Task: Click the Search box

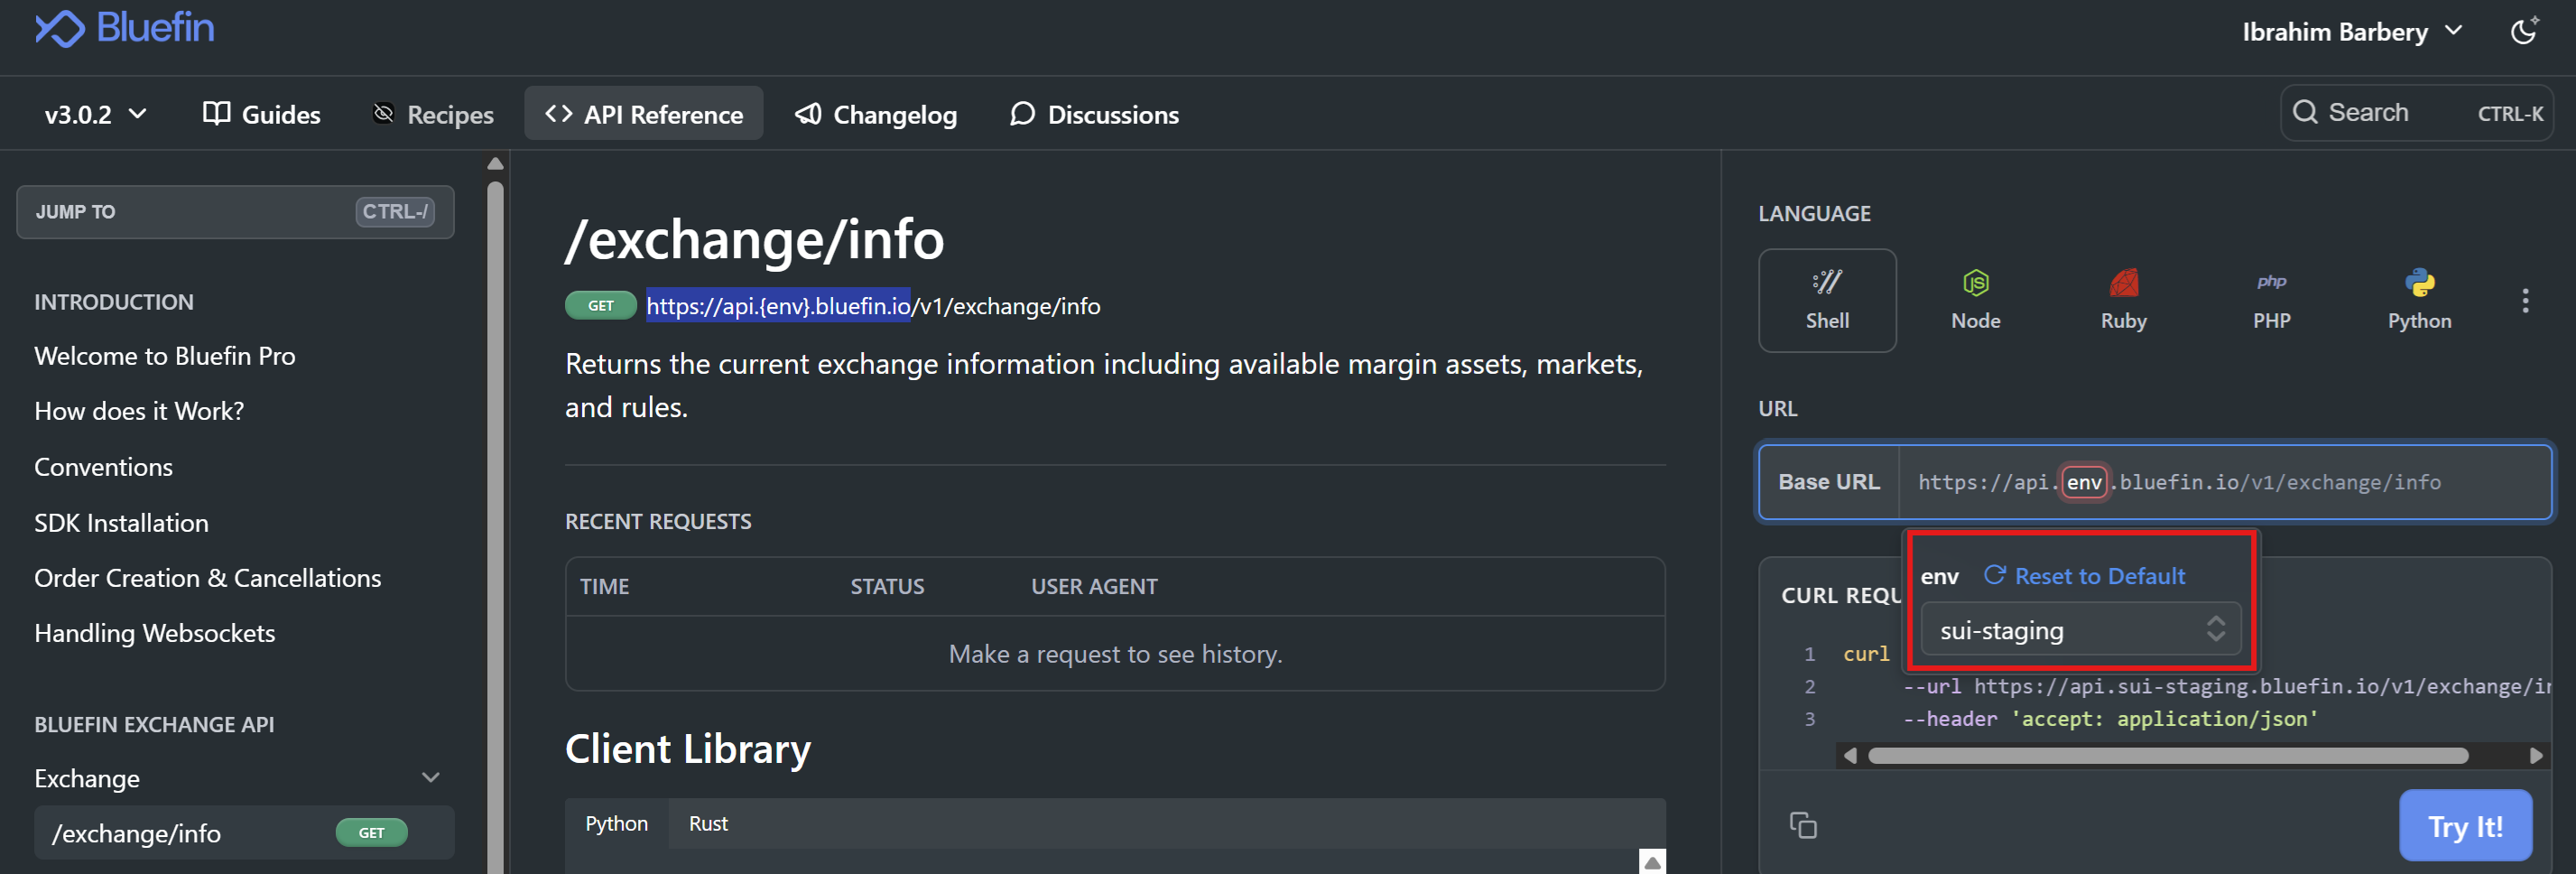Action: 2416,113
